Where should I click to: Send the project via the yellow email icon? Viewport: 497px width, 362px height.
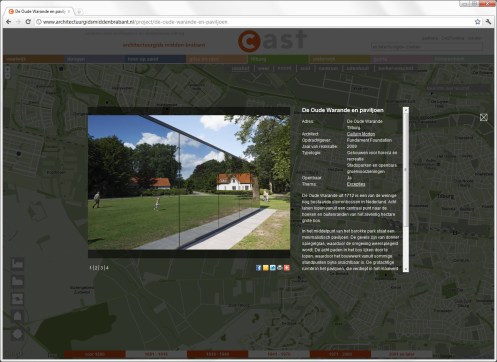coord(266,268)
